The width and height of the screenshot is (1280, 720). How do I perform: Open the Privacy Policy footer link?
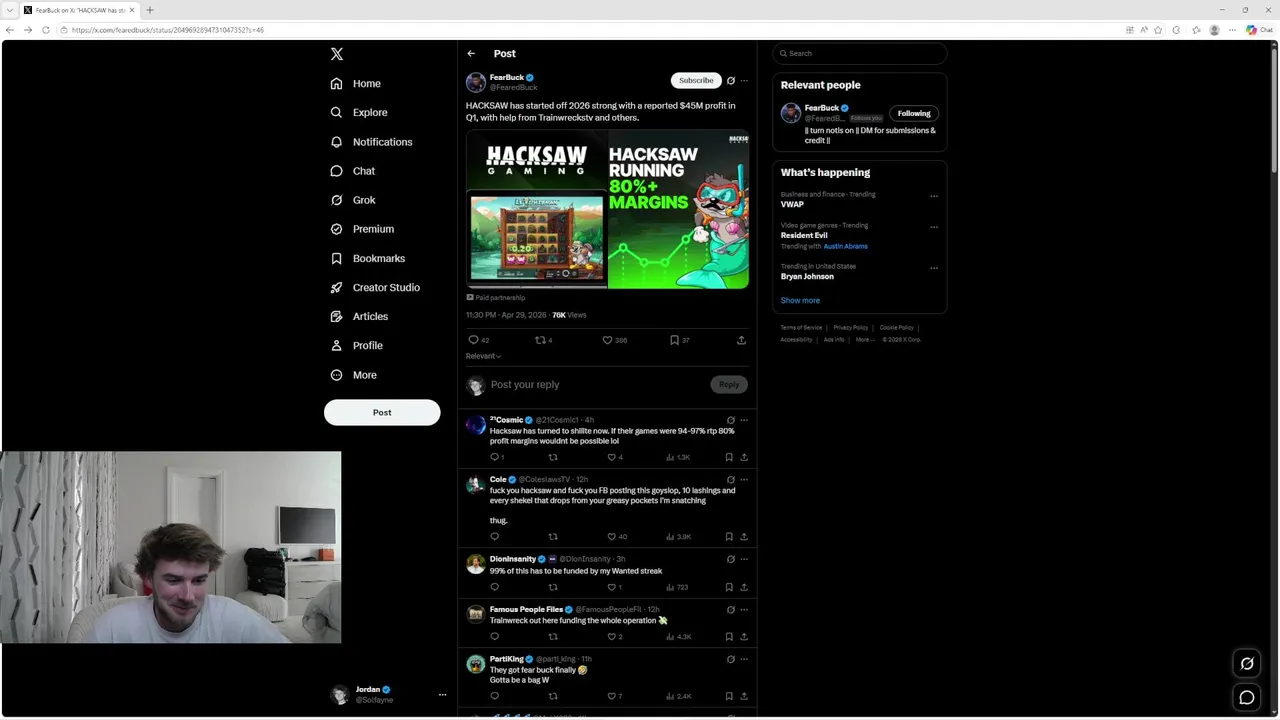(851, 328)
